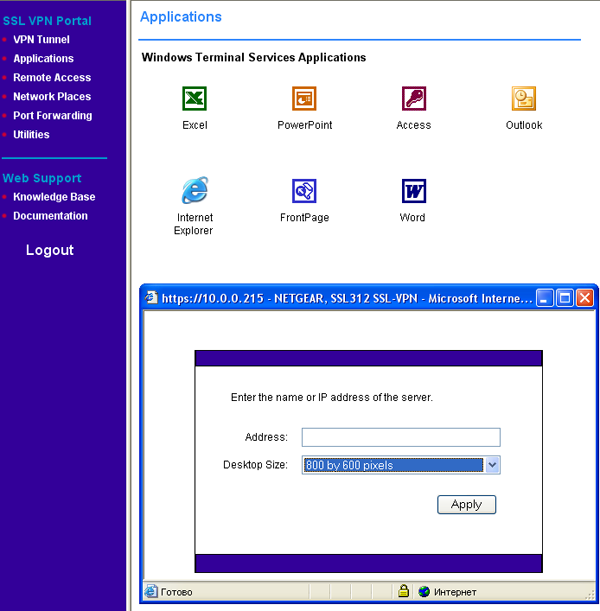Select Applications in the sidebar menu
The height and width of the screenshot is (611, 600).
pos(43,58)
